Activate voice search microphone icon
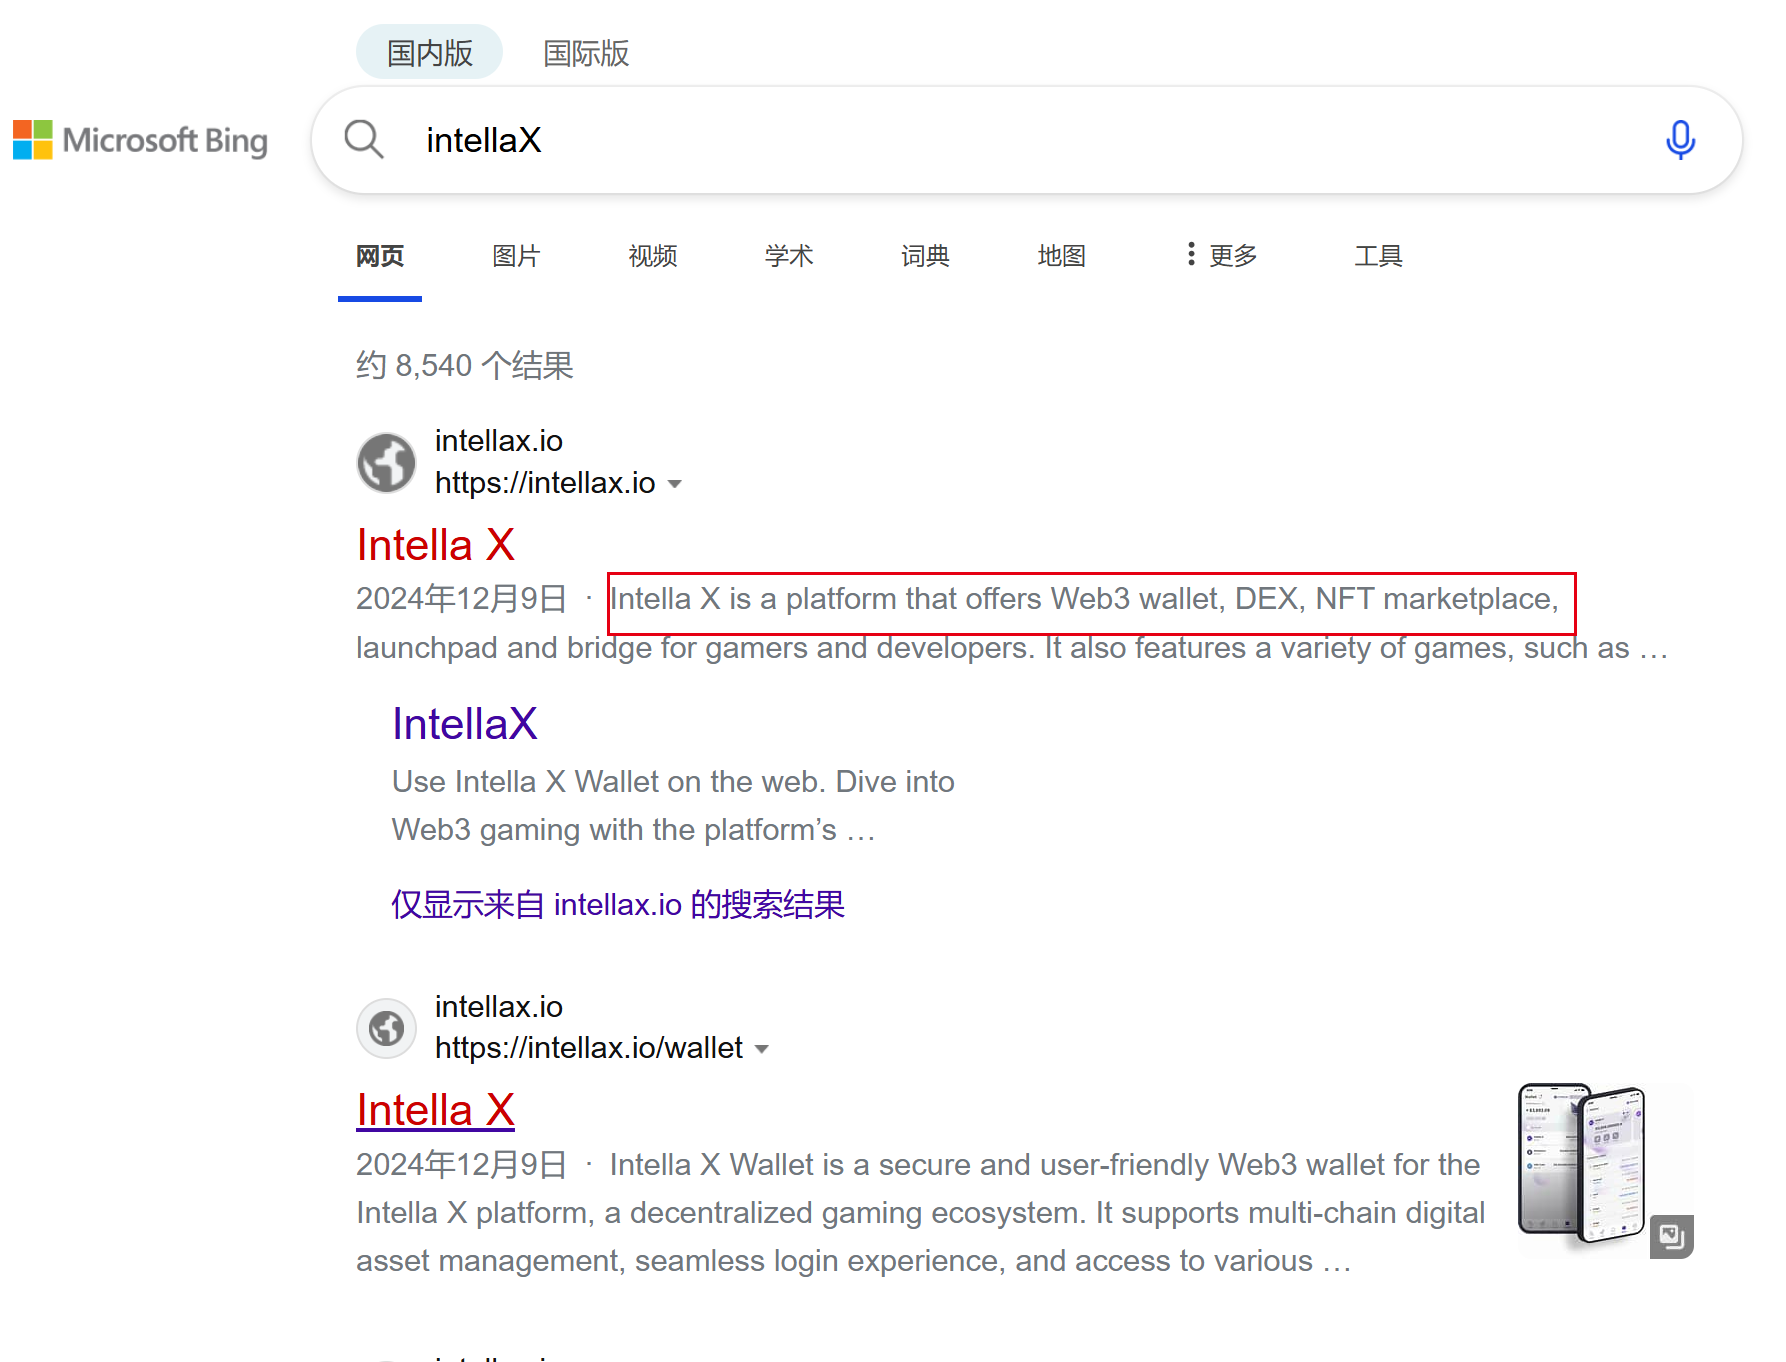 pyautogui.click(x=1680, y=140)
